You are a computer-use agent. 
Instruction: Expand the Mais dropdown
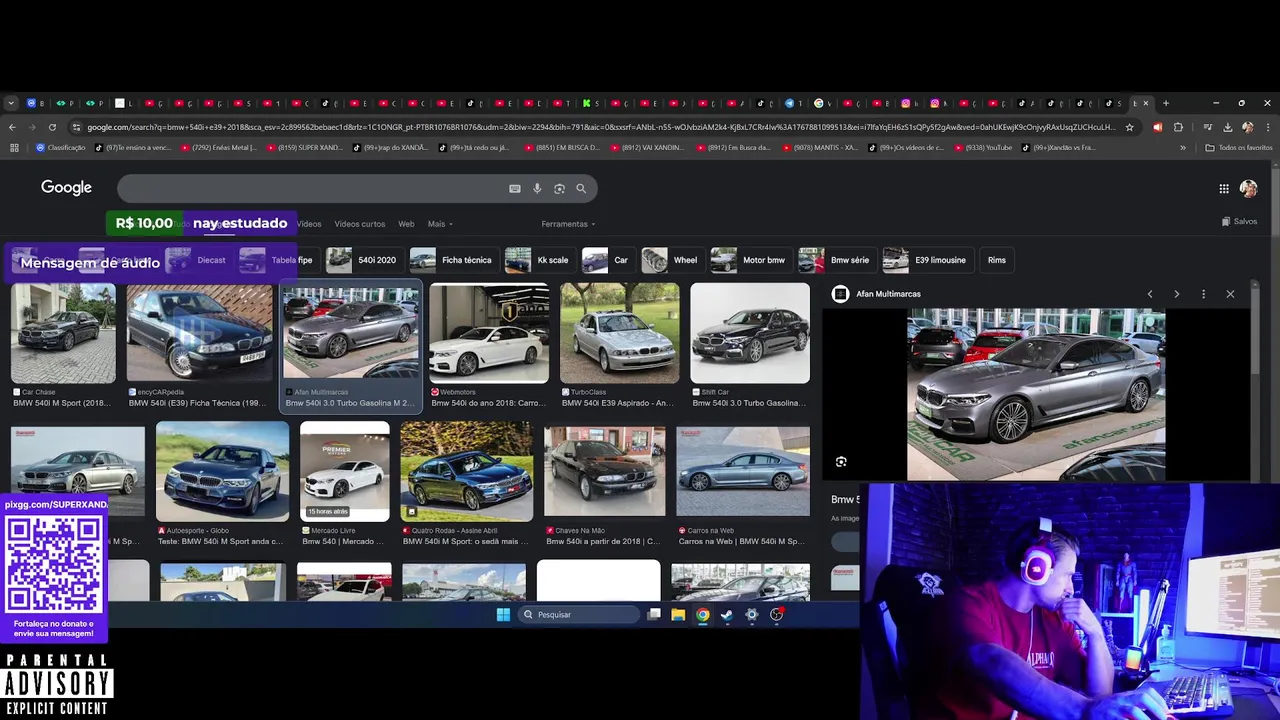[440, 224]
